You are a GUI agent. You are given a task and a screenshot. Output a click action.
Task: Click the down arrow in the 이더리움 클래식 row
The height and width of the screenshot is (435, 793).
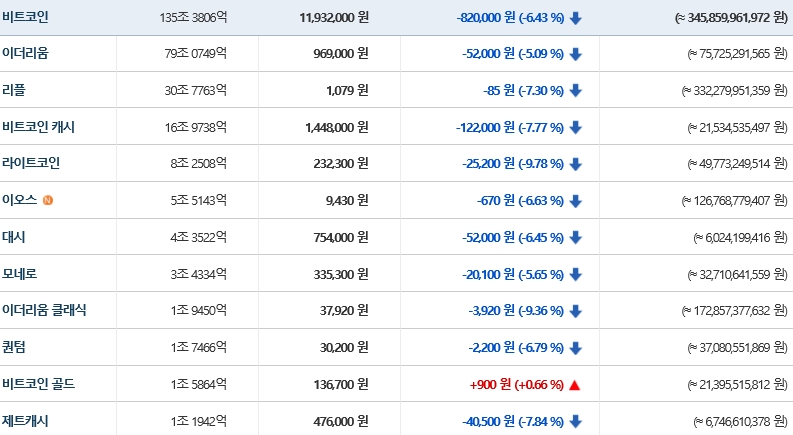click(575, 311)
